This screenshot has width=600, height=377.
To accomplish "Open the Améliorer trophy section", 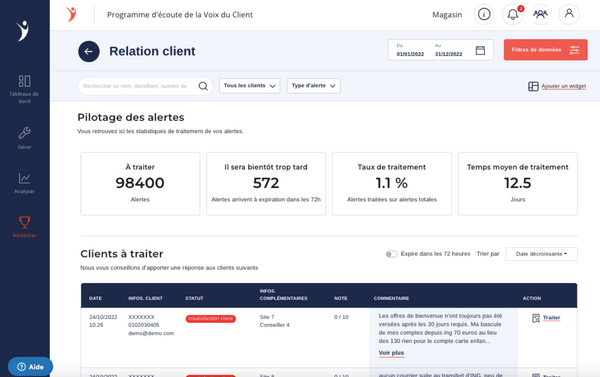I will (x=24, y=227).
